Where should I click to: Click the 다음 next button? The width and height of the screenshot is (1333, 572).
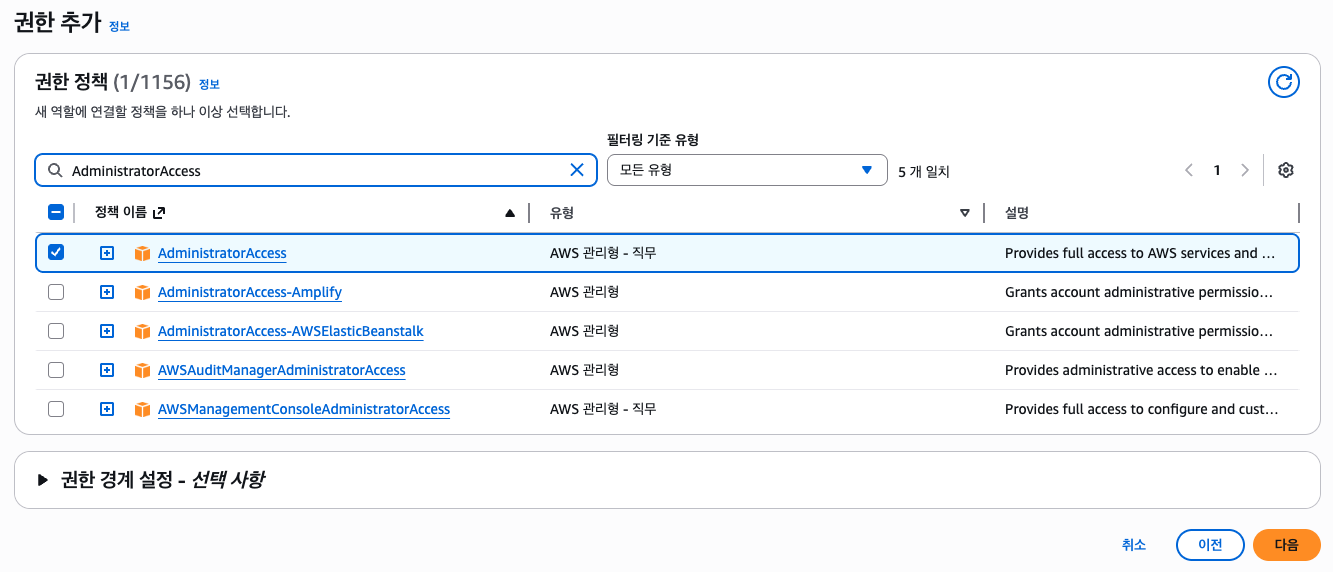tap(1287, 545)
